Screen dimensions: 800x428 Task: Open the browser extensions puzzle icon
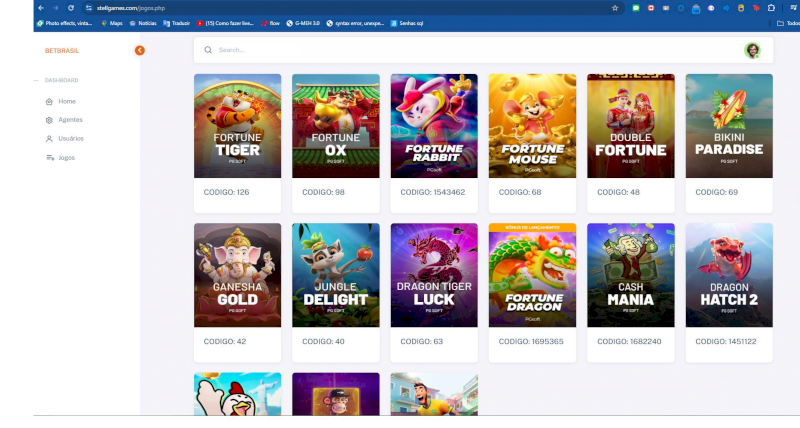pos(771,8)
